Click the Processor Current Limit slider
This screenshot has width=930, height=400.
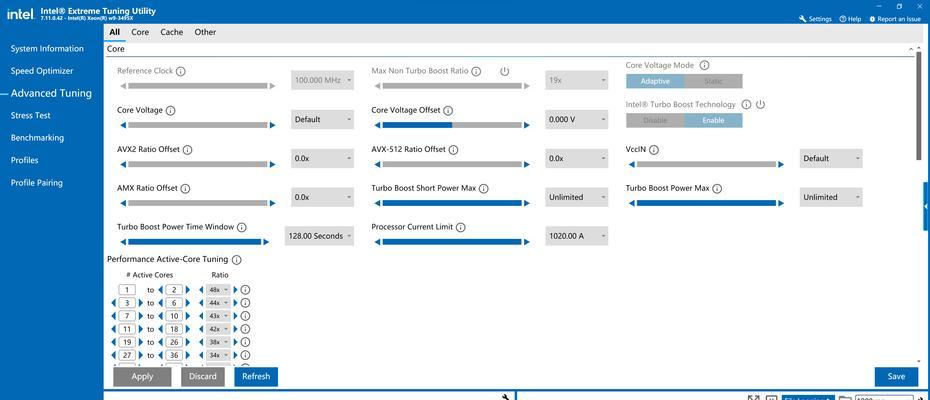pos(452,242)
